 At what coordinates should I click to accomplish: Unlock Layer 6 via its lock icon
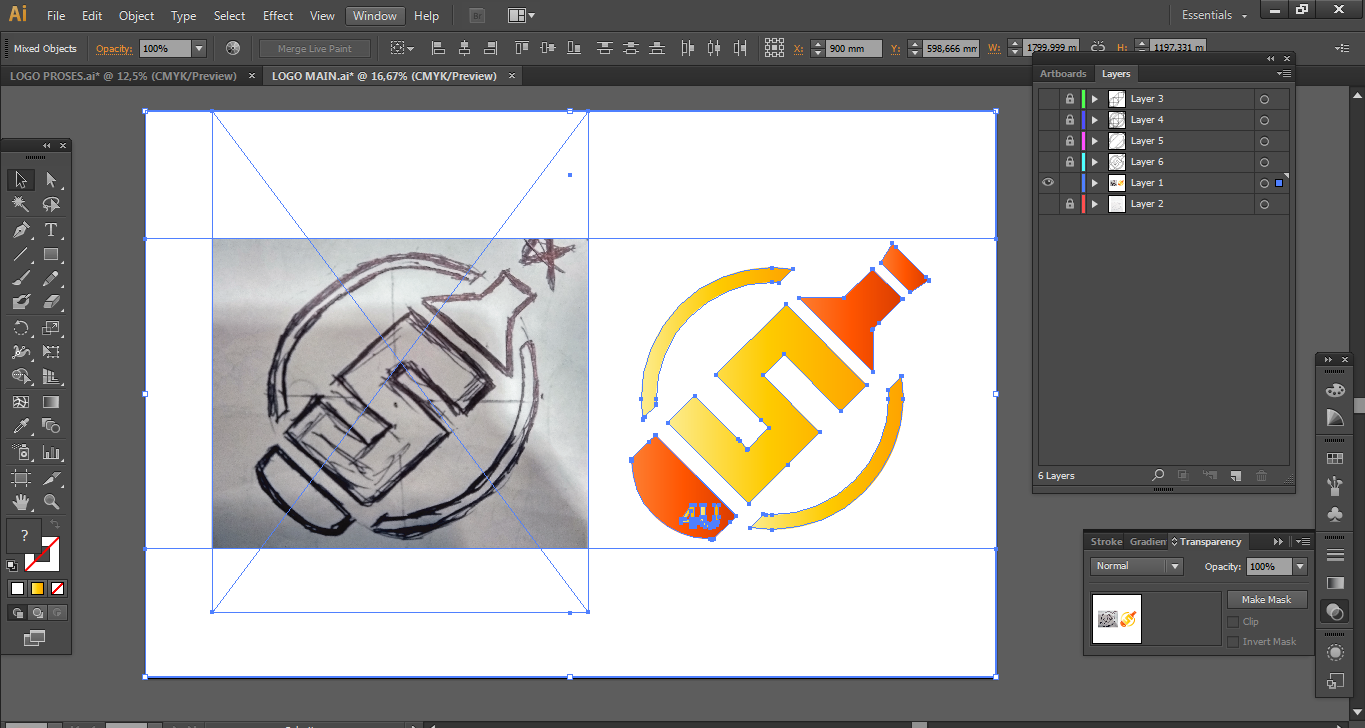point(1070,162)
